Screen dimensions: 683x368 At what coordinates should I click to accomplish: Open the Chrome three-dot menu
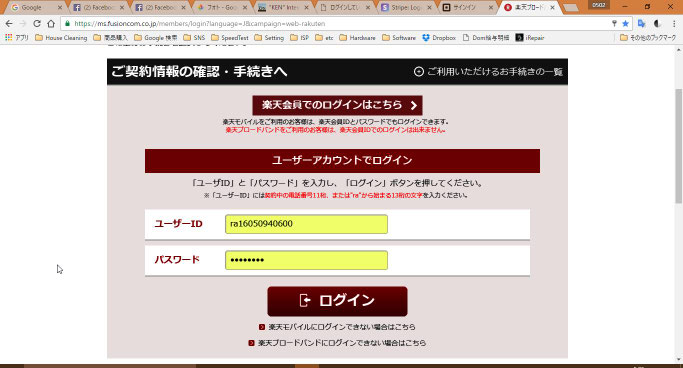pyautogui.click(x=674, y=24)
